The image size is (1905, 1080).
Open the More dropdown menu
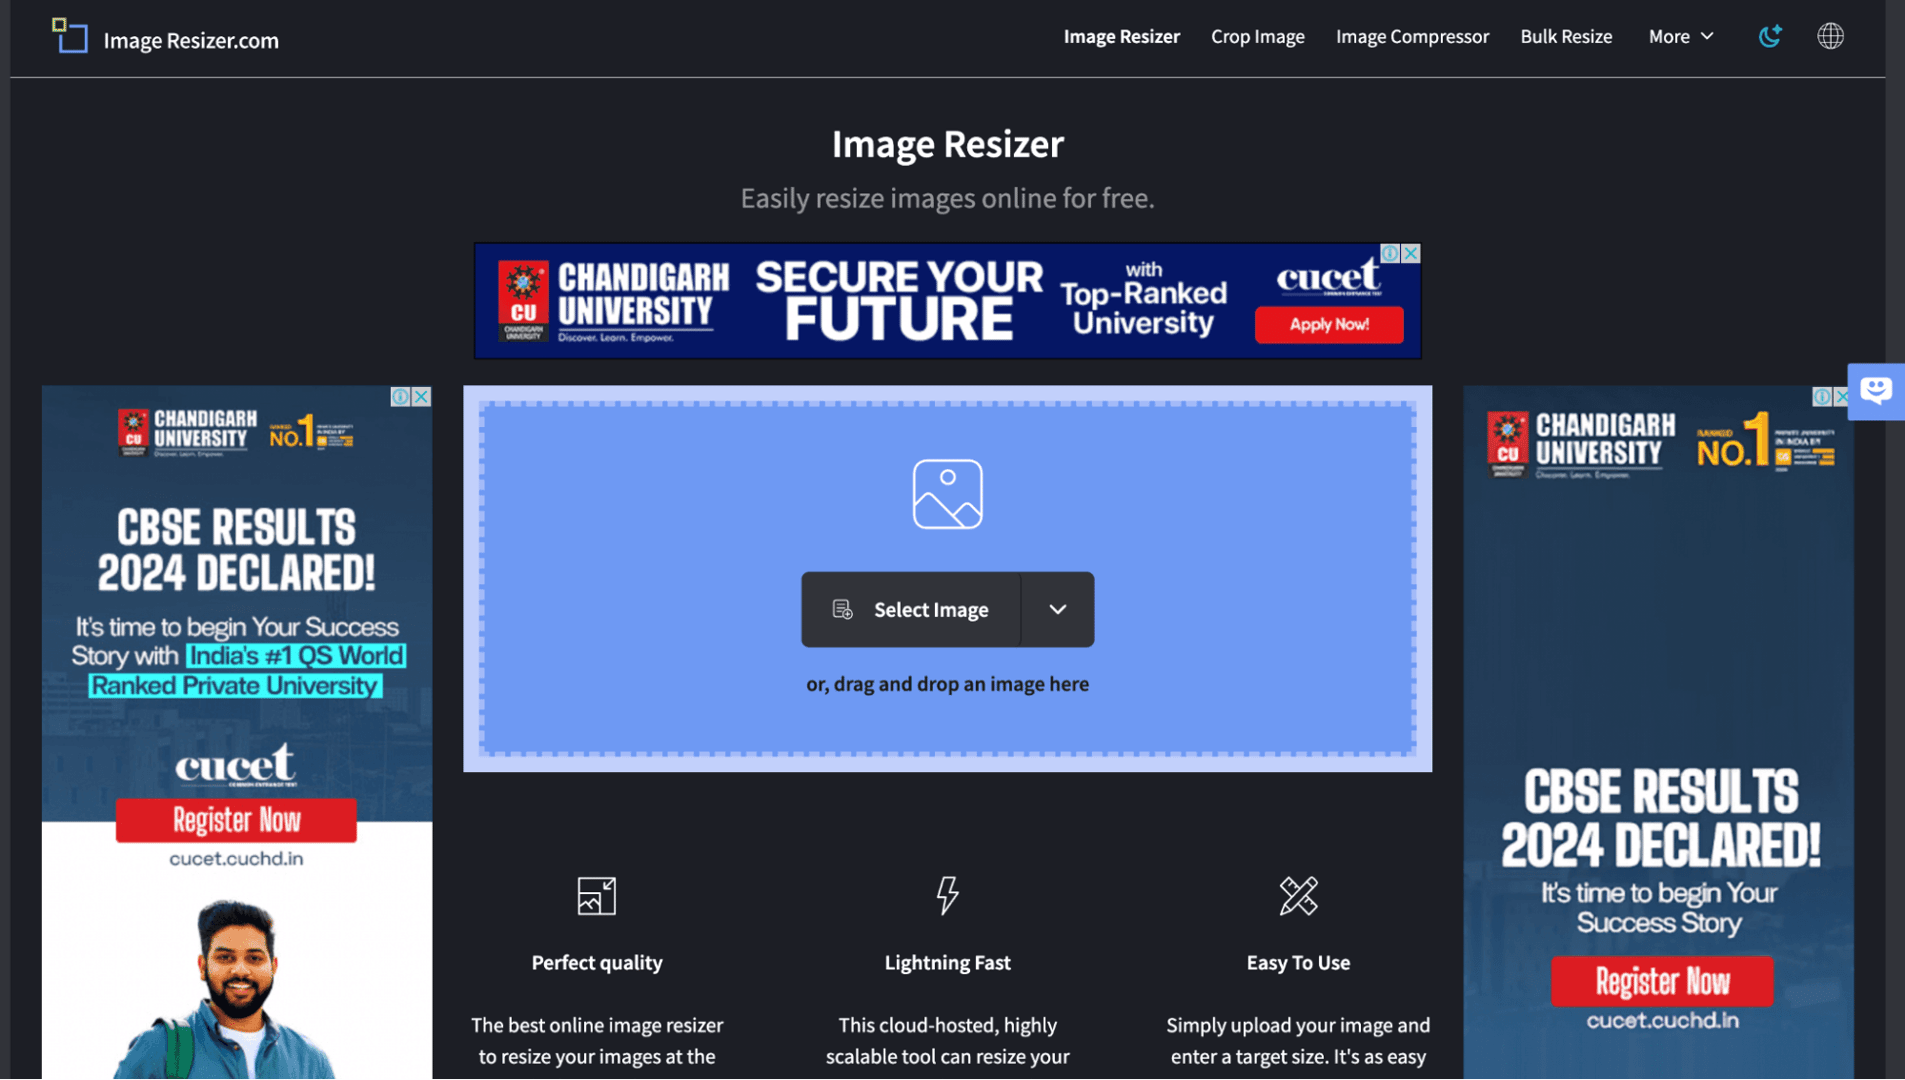(1681, 36)
